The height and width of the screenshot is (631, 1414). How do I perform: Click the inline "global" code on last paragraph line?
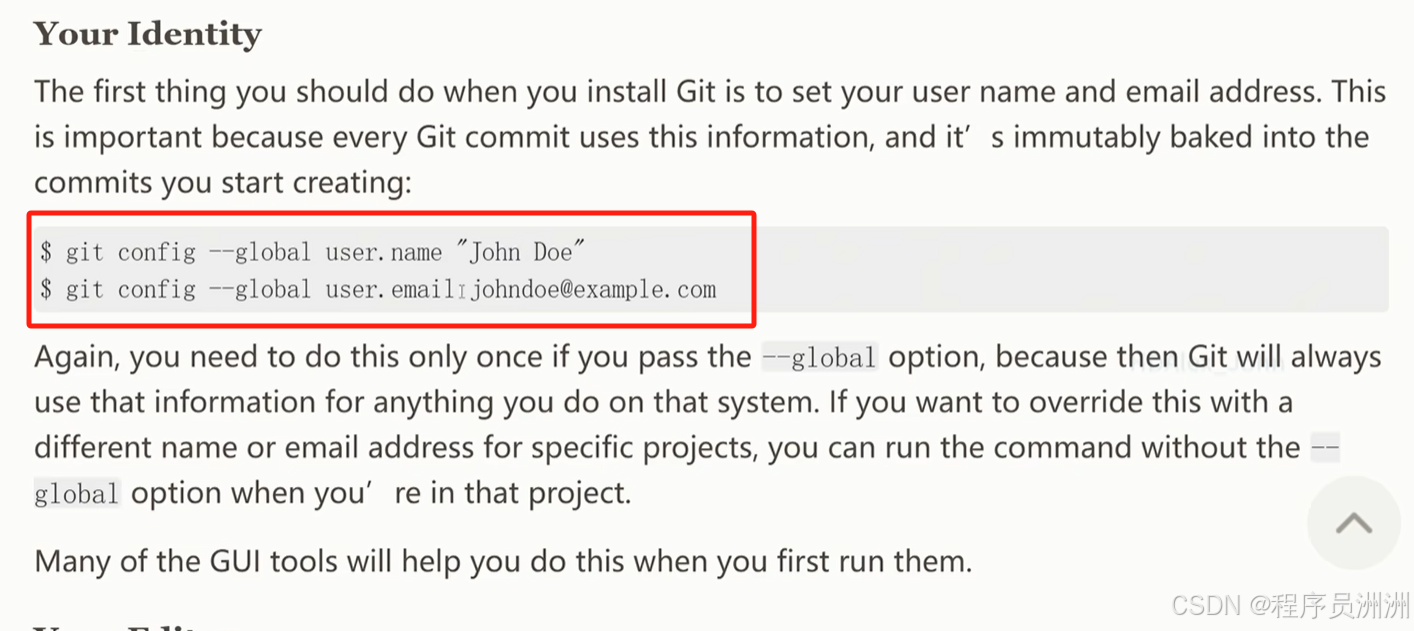(77, 493)
